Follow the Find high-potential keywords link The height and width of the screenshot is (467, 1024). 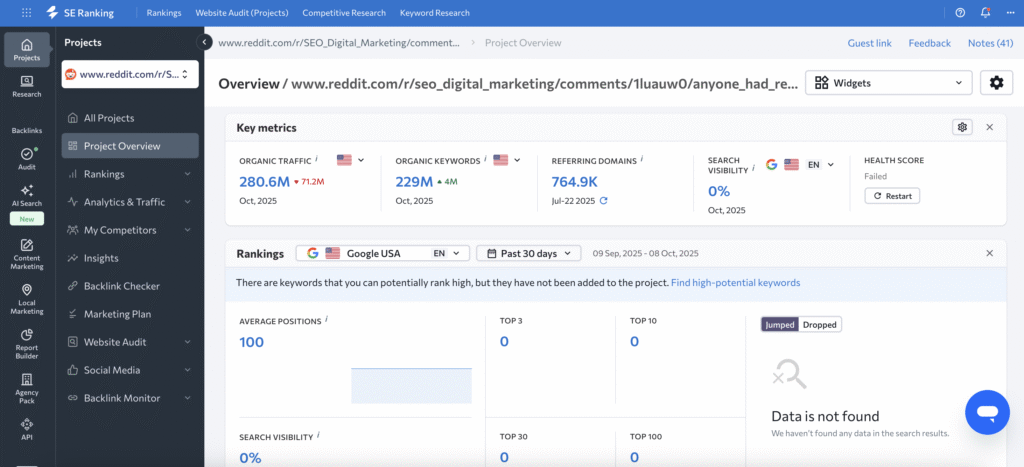pyautogui.click(x=735, y=283)
